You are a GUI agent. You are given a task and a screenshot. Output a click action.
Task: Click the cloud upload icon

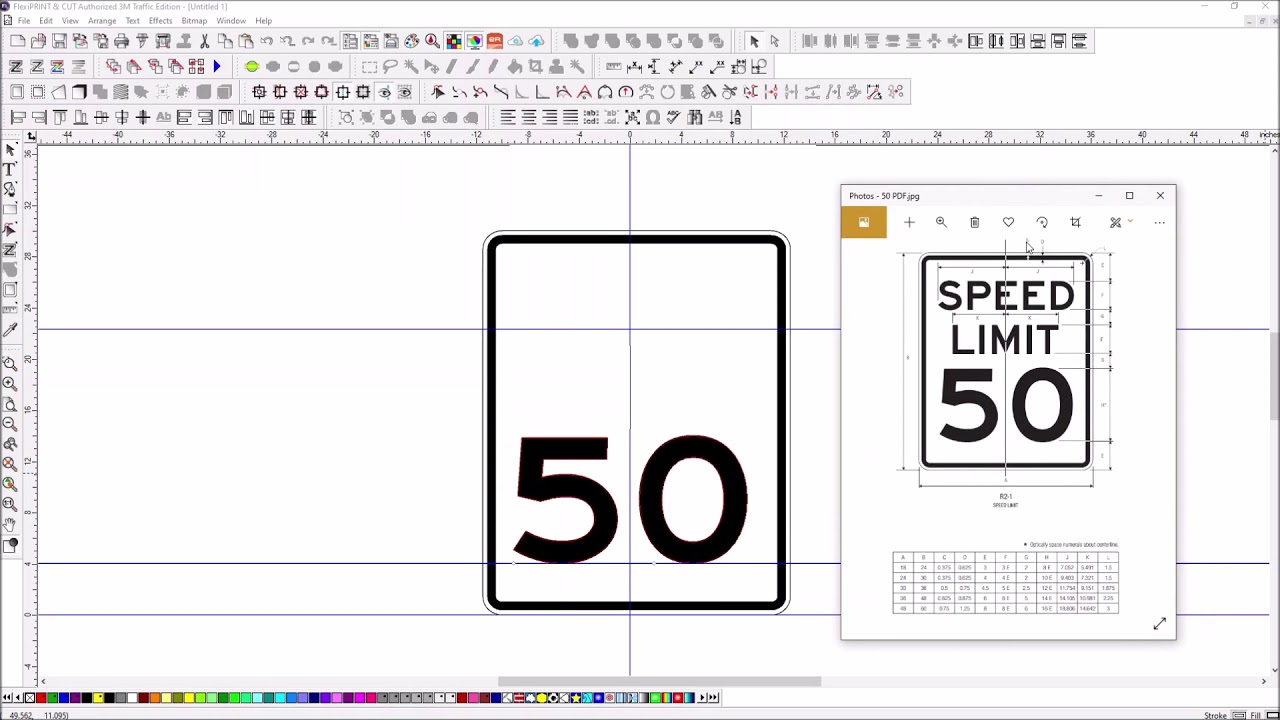[536, 41]
